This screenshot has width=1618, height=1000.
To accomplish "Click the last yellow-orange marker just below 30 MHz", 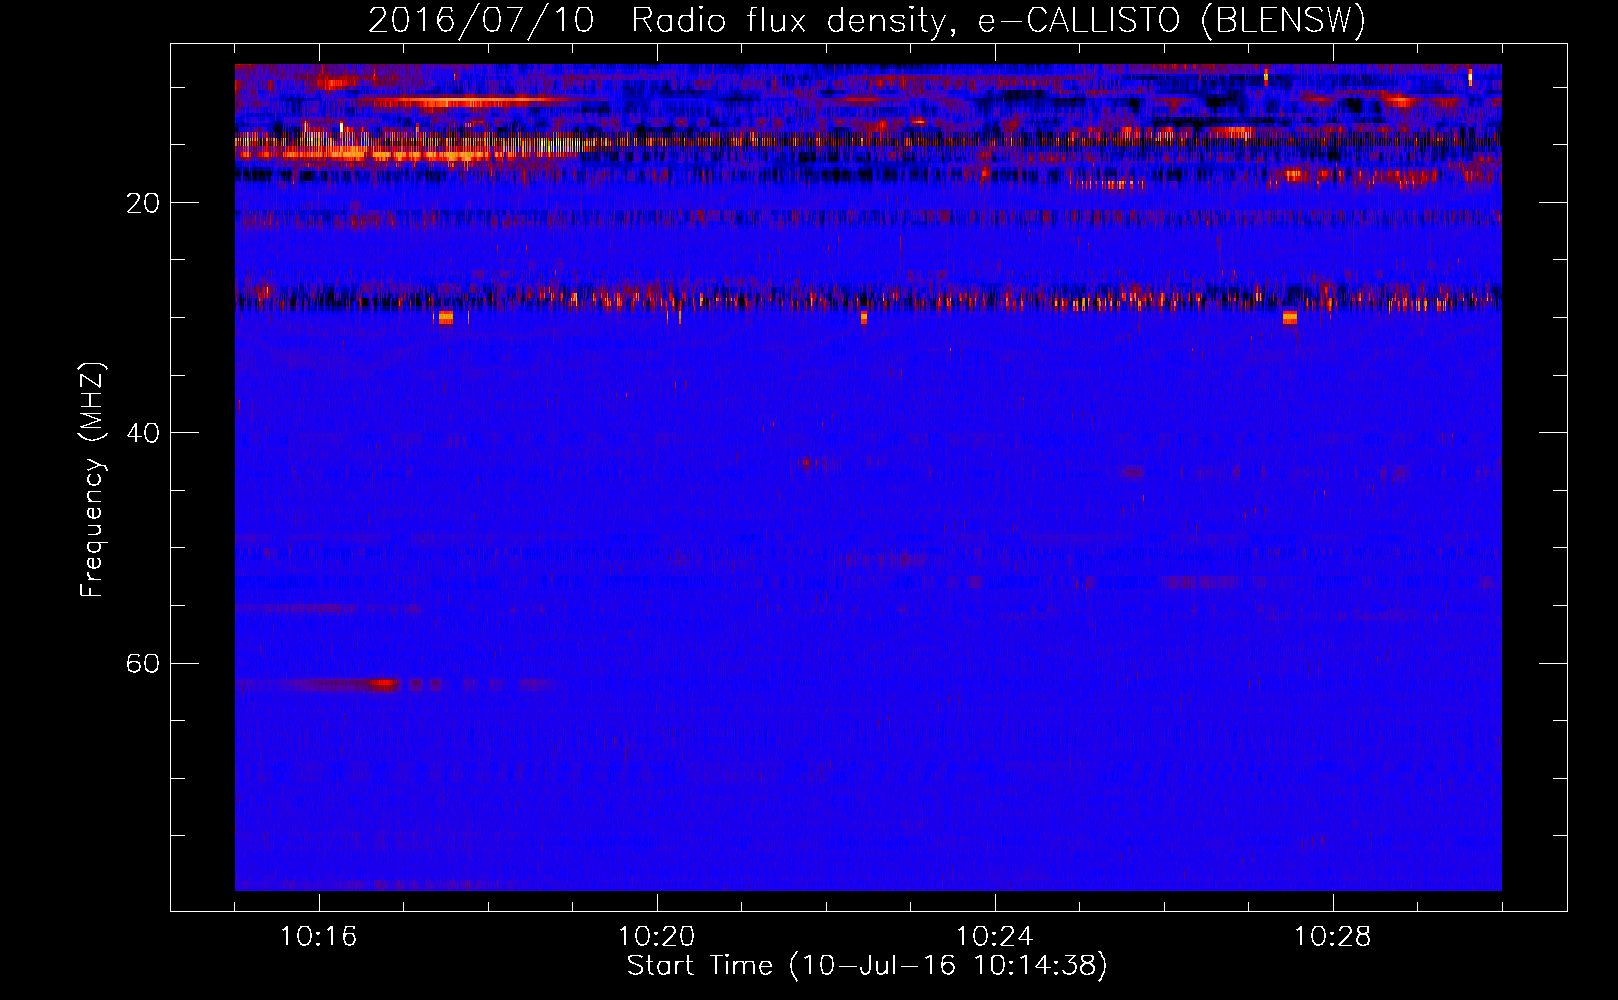I will (1290, 318).
